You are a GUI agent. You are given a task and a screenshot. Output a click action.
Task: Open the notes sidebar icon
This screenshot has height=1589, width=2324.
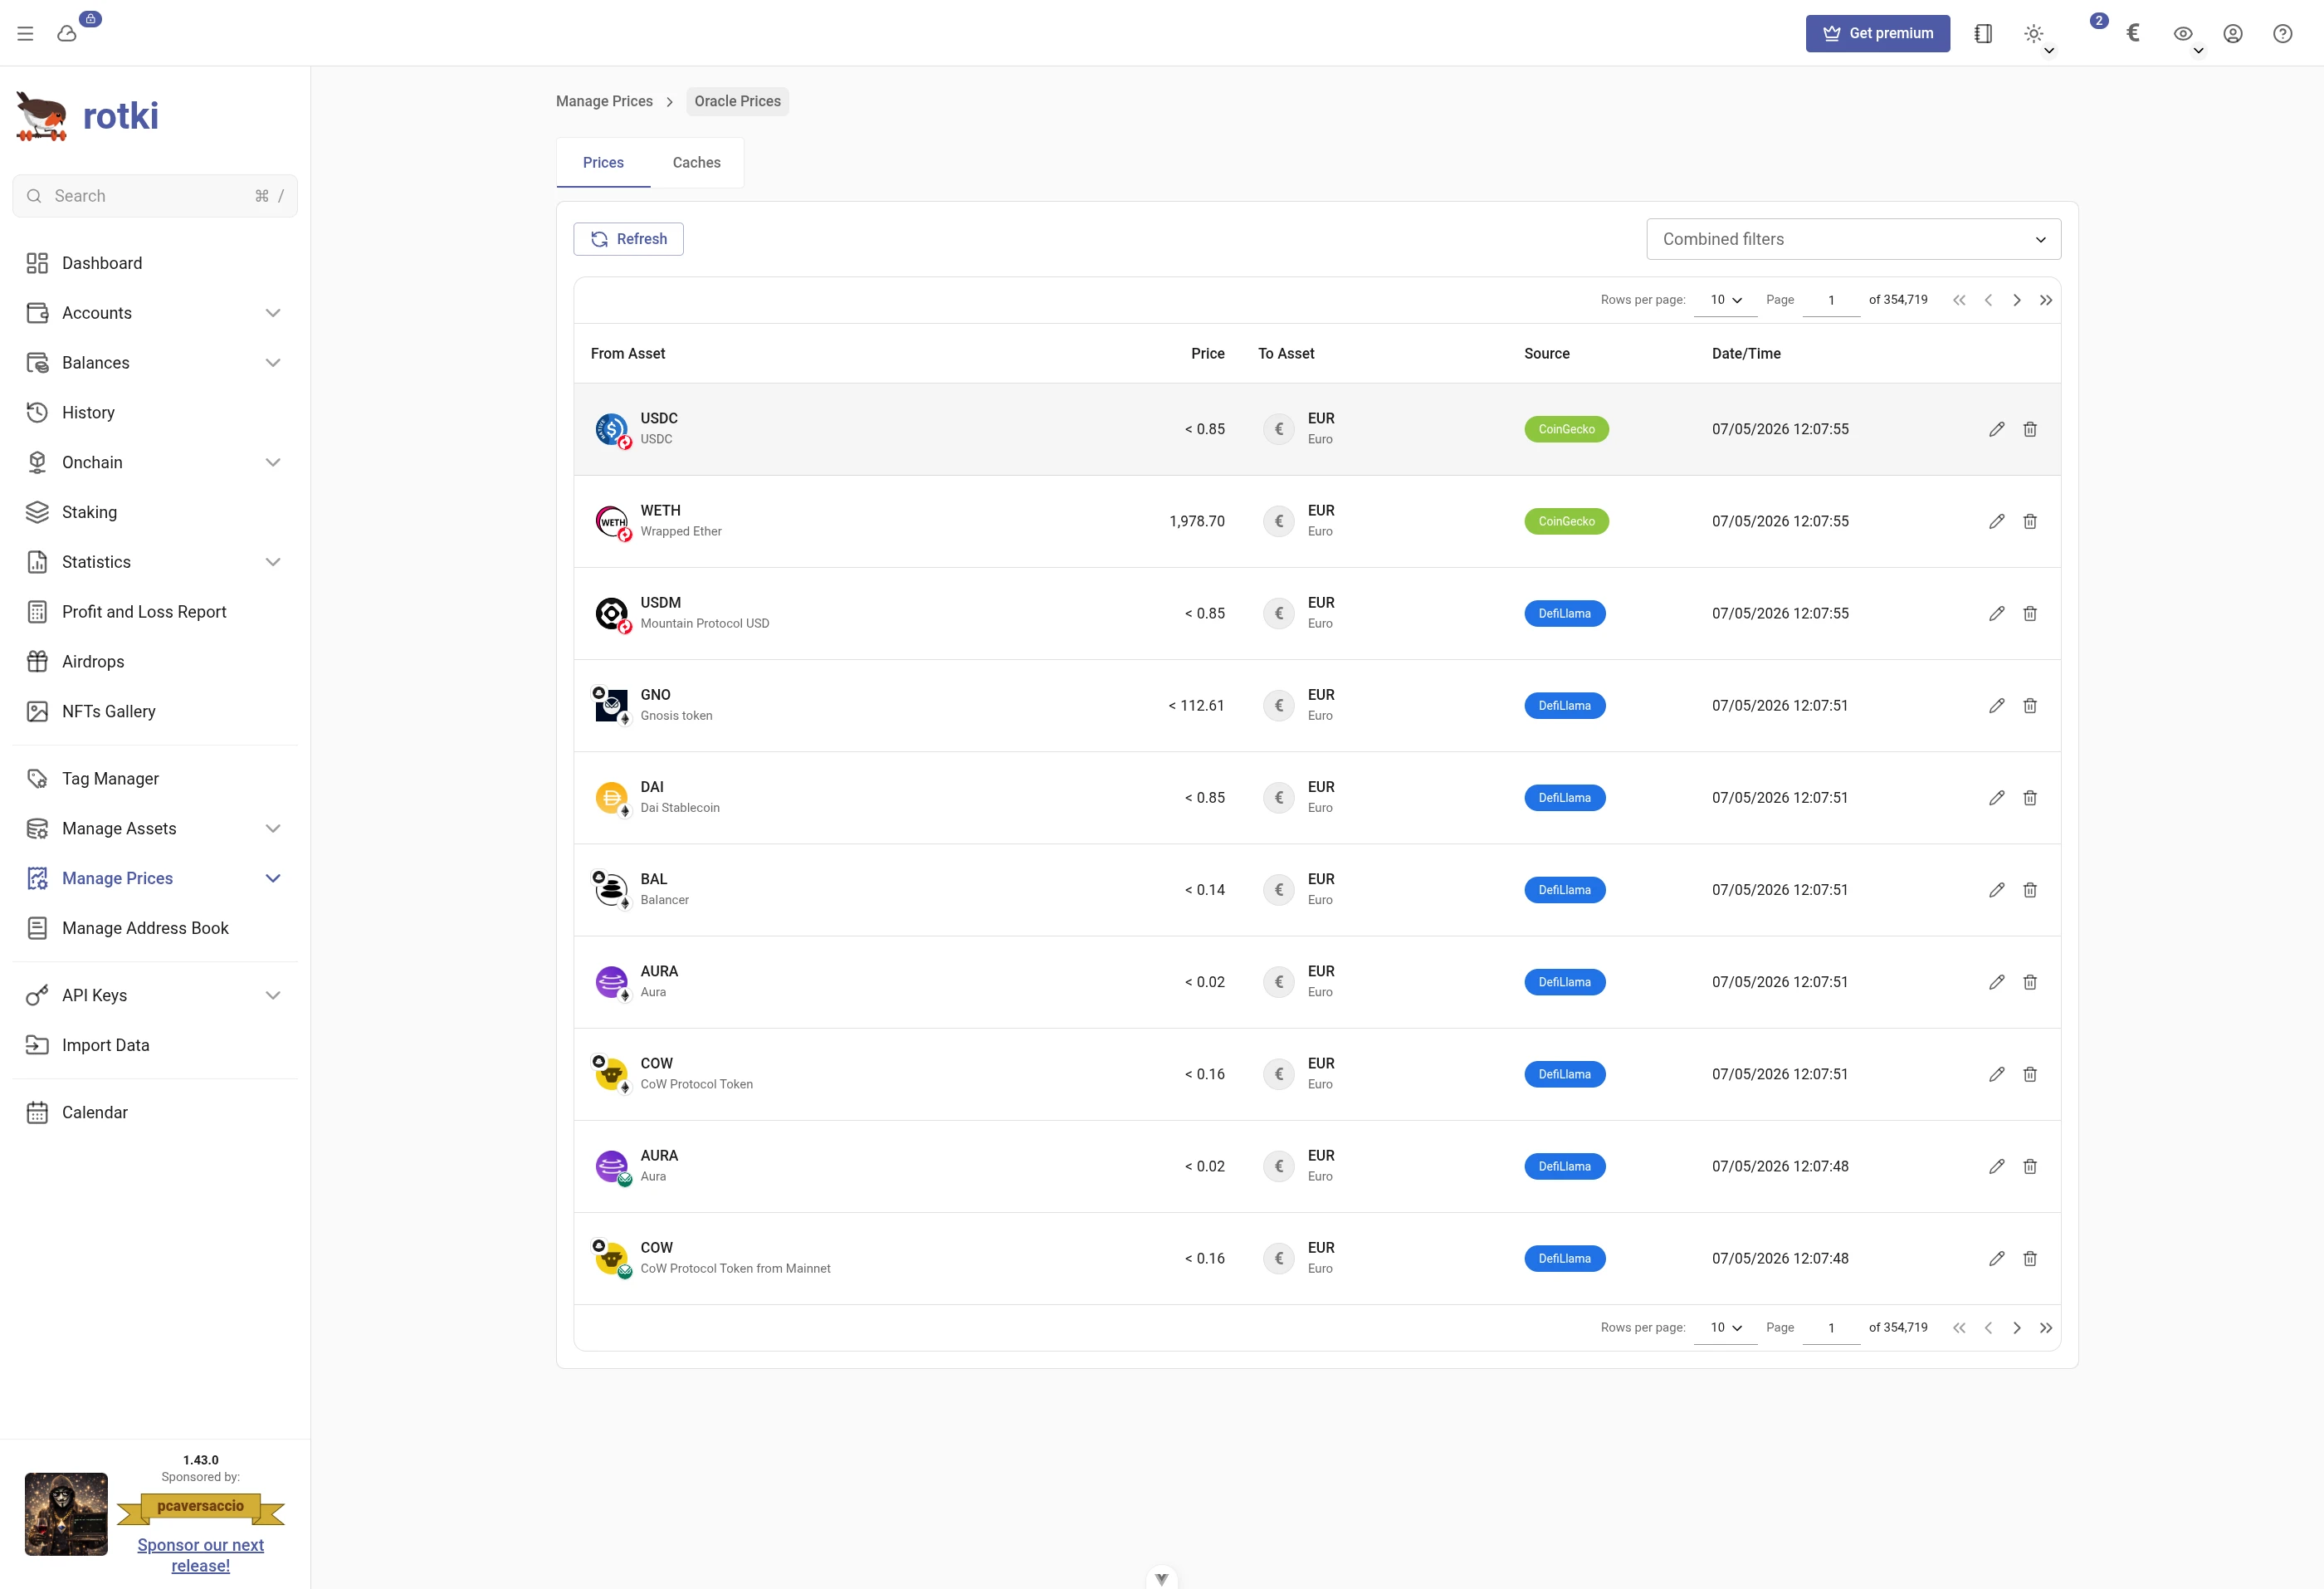1983,33
